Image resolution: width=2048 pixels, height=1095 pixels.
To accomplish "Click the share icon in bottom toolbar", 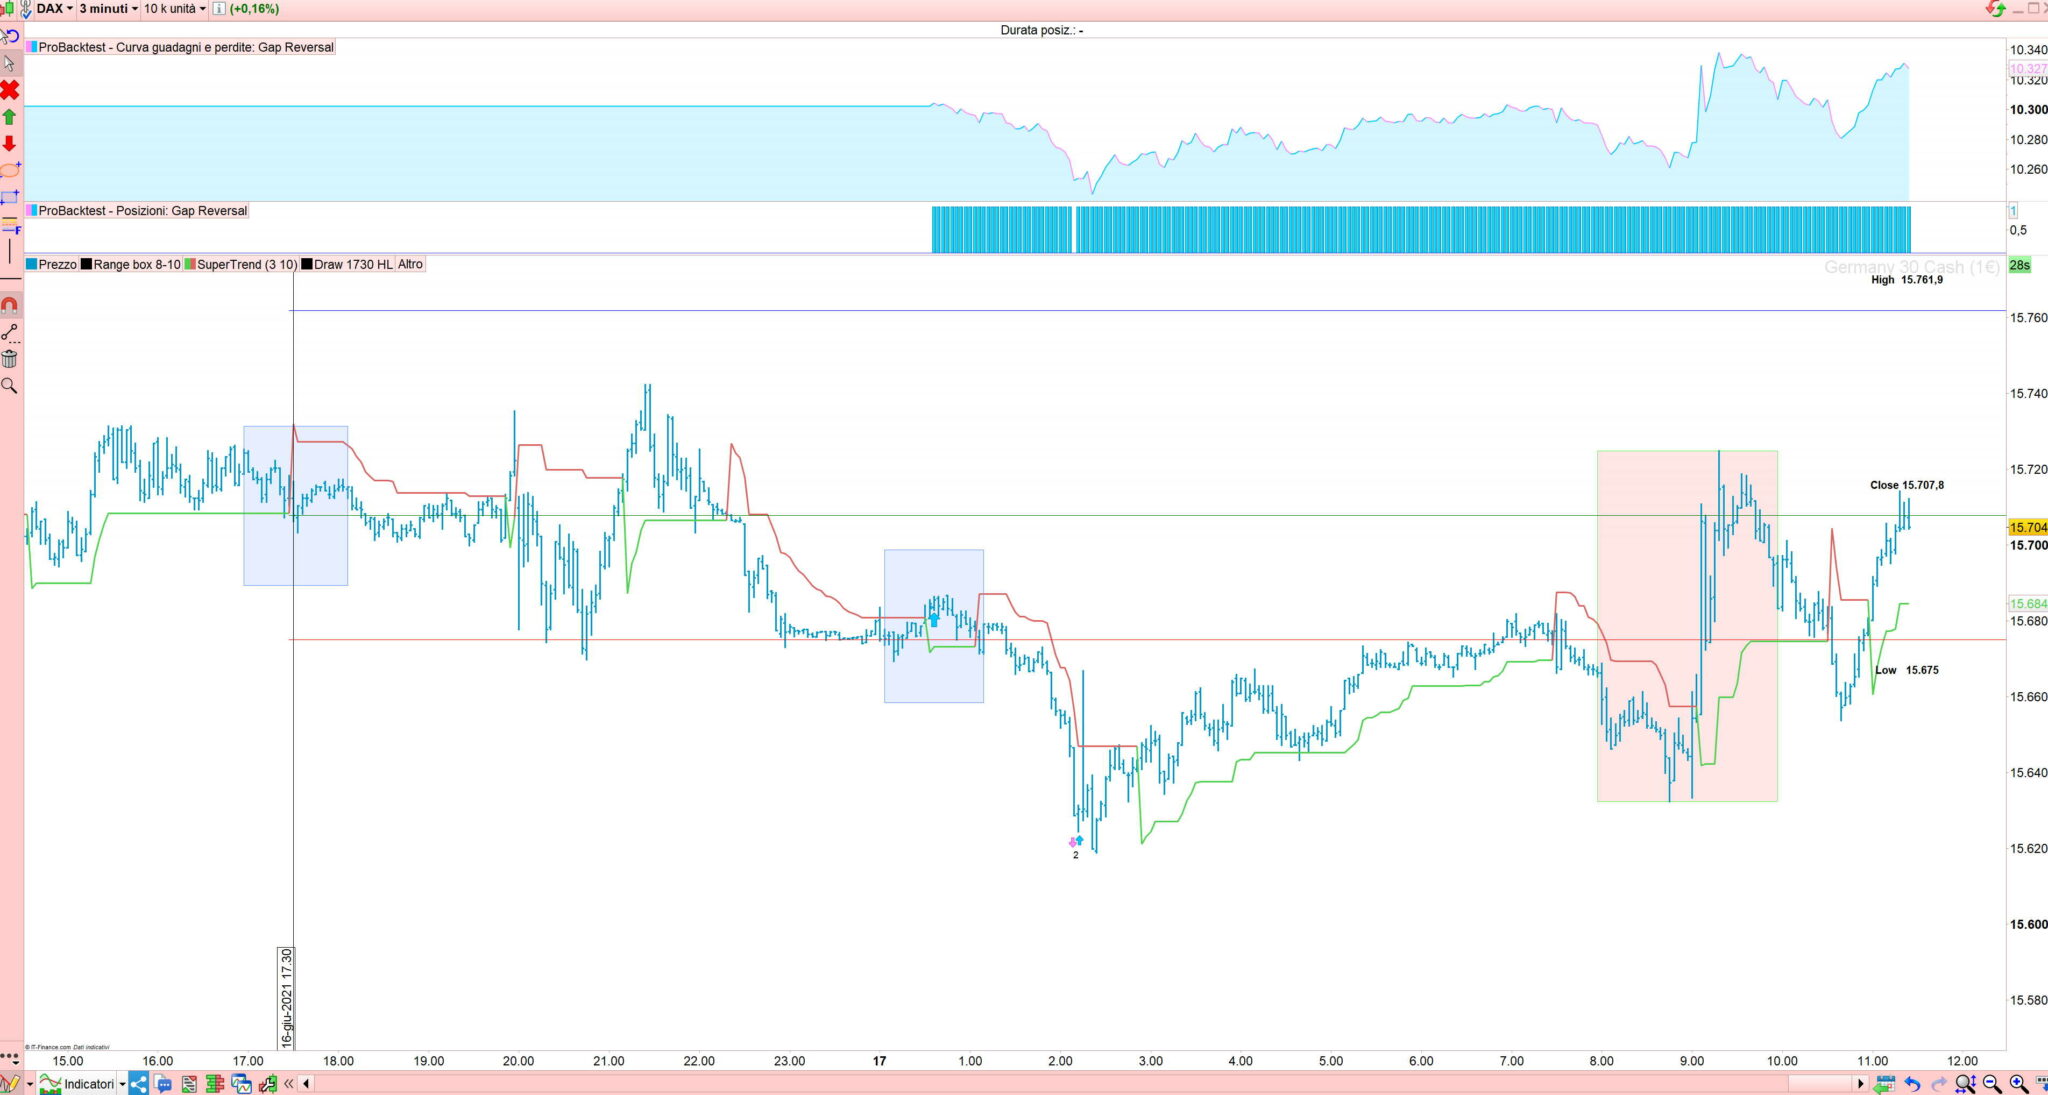I will tap(139, 1083).
